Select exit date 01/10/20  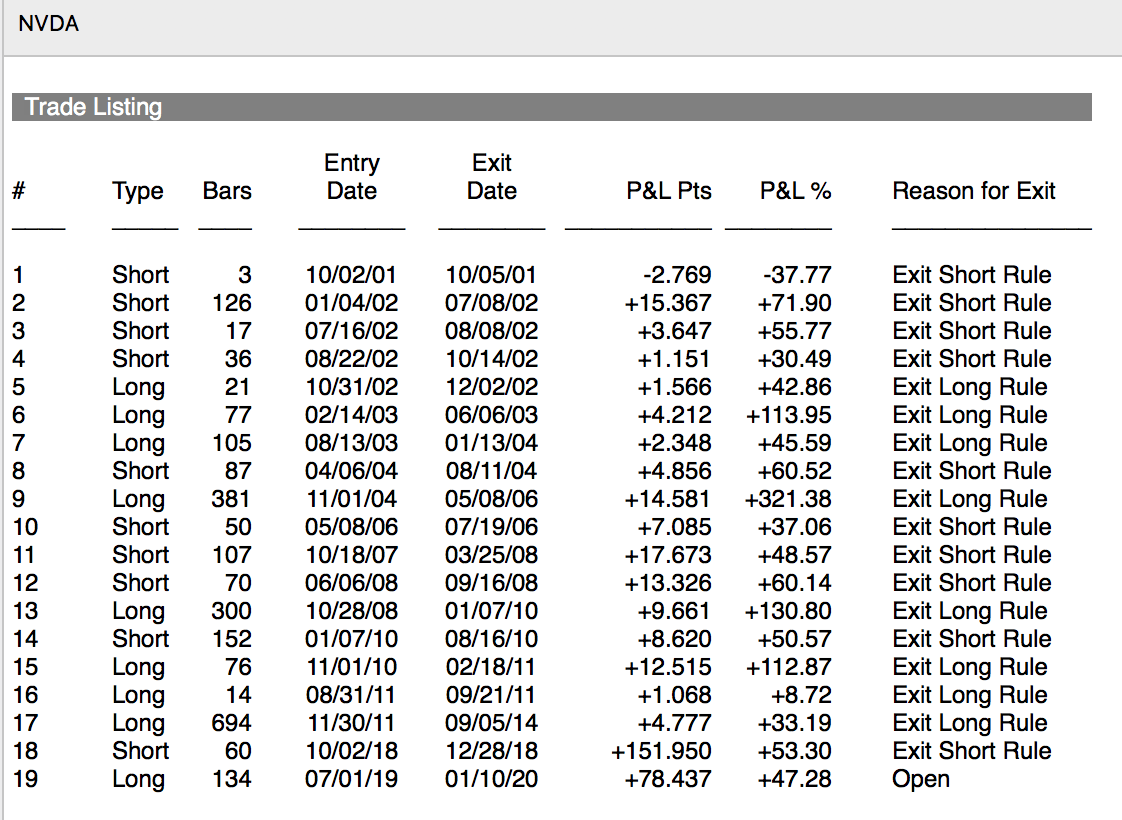[491, 778]
